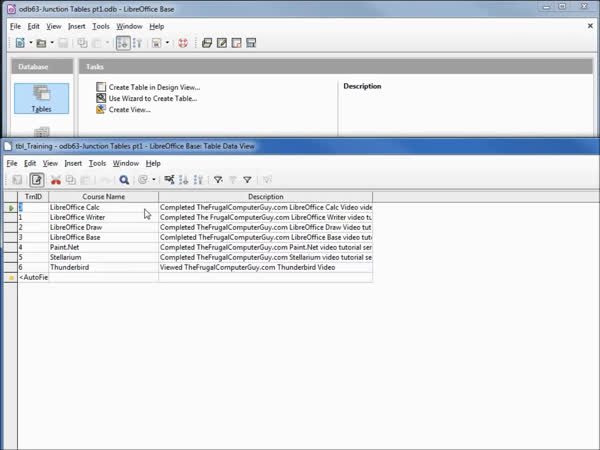Click Cut scissors icon in table toolbar

click(x=56, y=180)
